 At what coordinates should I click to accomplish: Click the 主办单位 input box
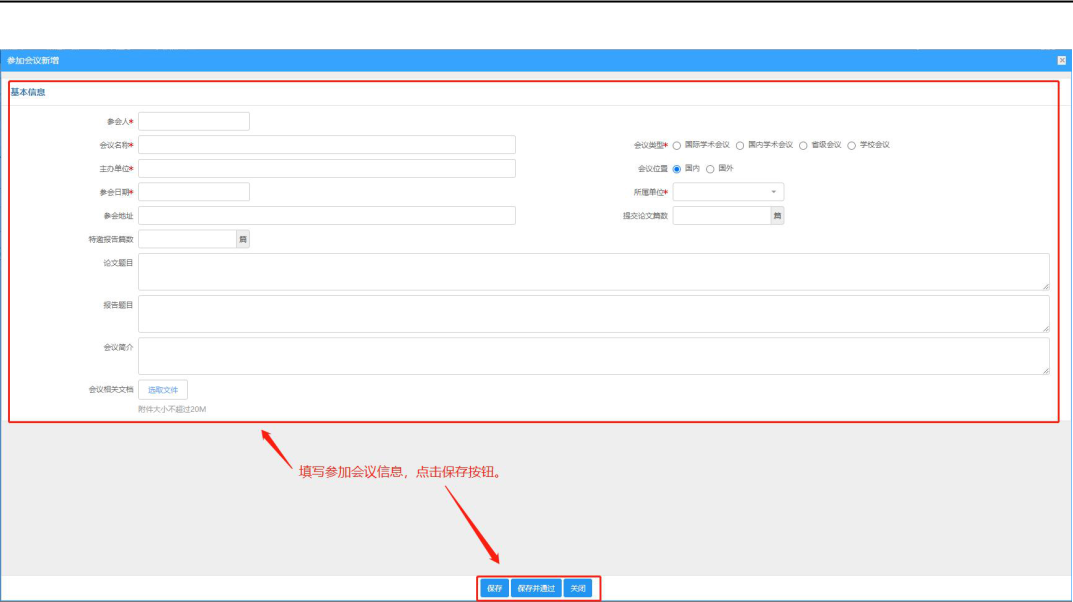(327, 168)
